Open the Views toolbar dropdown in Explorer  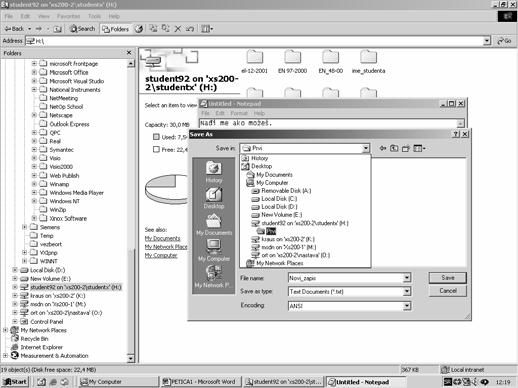pos(207,29)
